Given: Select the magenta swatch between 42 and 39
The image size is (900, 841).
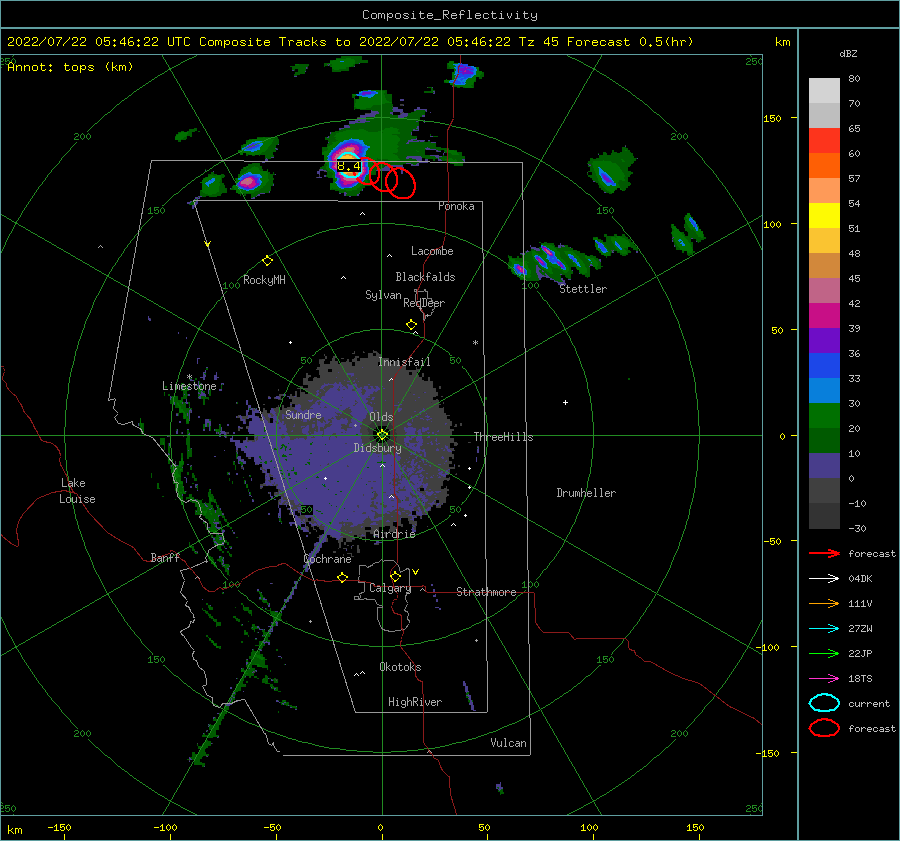Looking at the screenshot, I should [x=824, y=316].
